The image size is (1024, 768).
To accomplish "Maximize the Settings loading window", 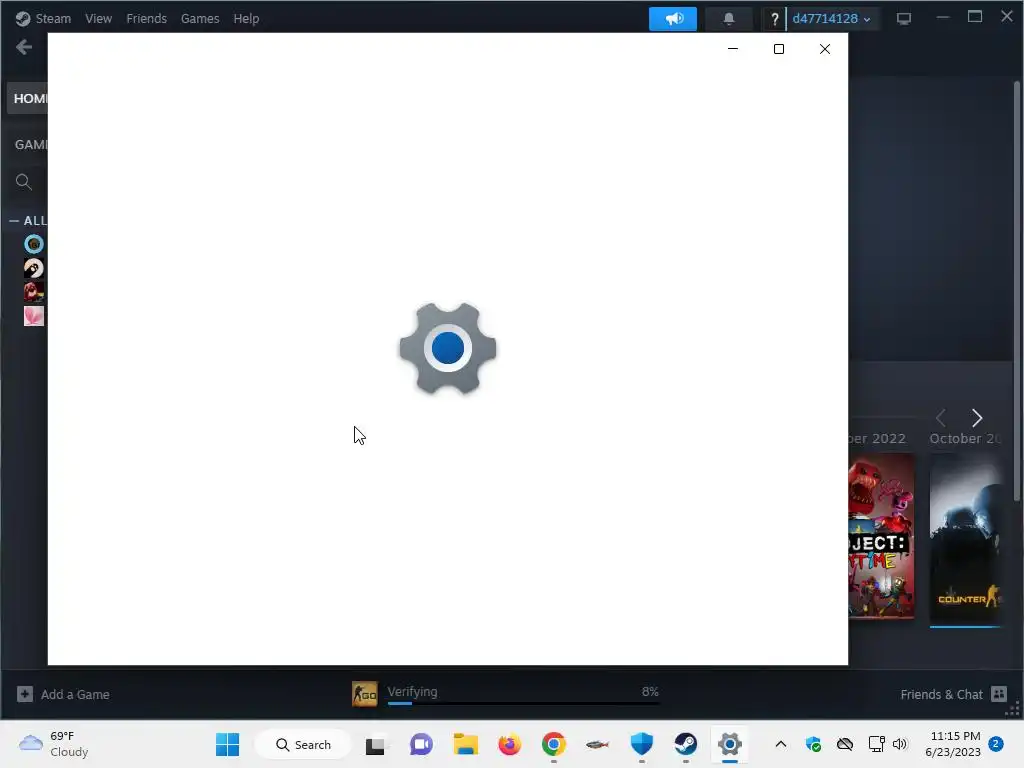I will point(778,49).
